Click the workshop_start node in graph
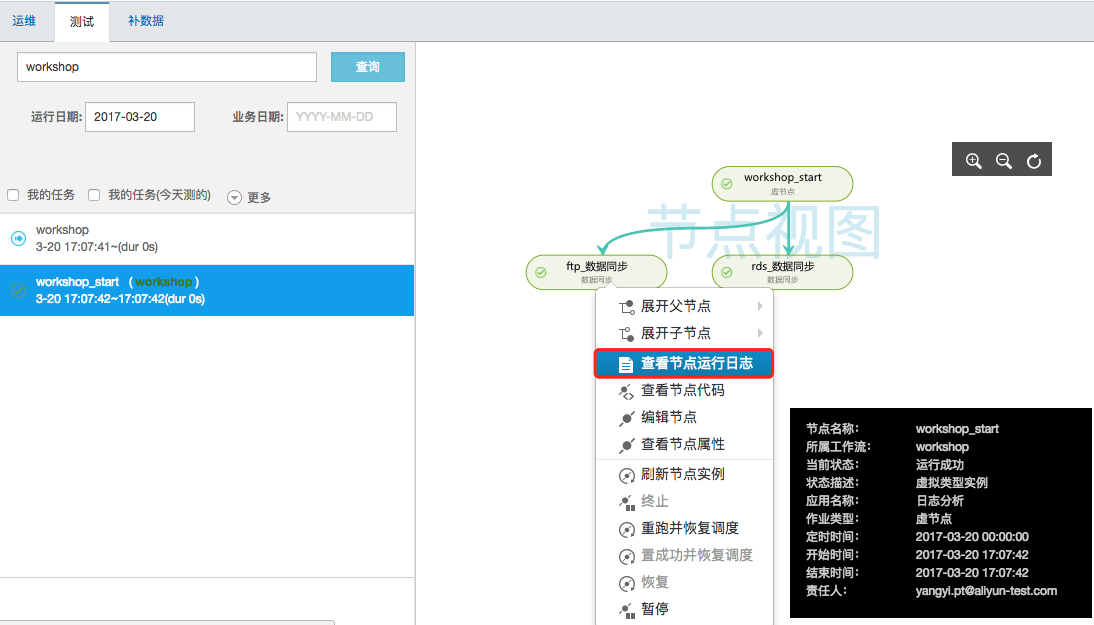This screenshot has width=1094, height=625. coord(782,183)
